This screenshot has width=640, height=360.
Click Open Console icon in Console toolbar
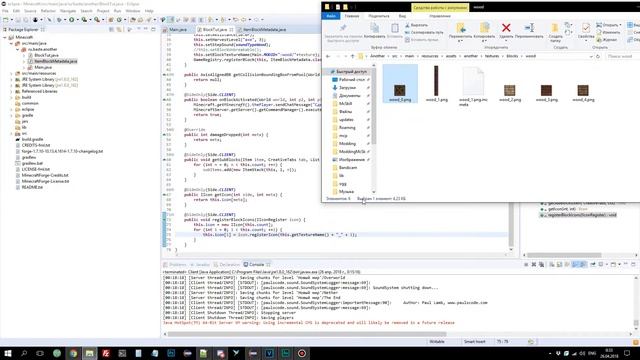[613, 264]
